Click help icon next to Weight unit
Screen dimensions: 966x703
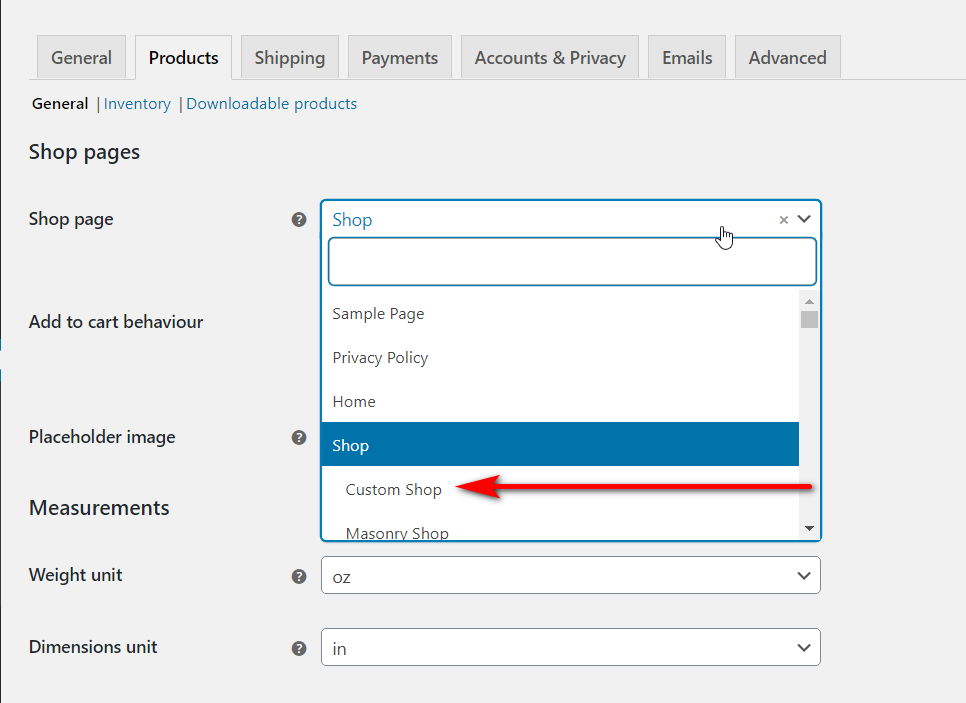[x=299, y=577]
